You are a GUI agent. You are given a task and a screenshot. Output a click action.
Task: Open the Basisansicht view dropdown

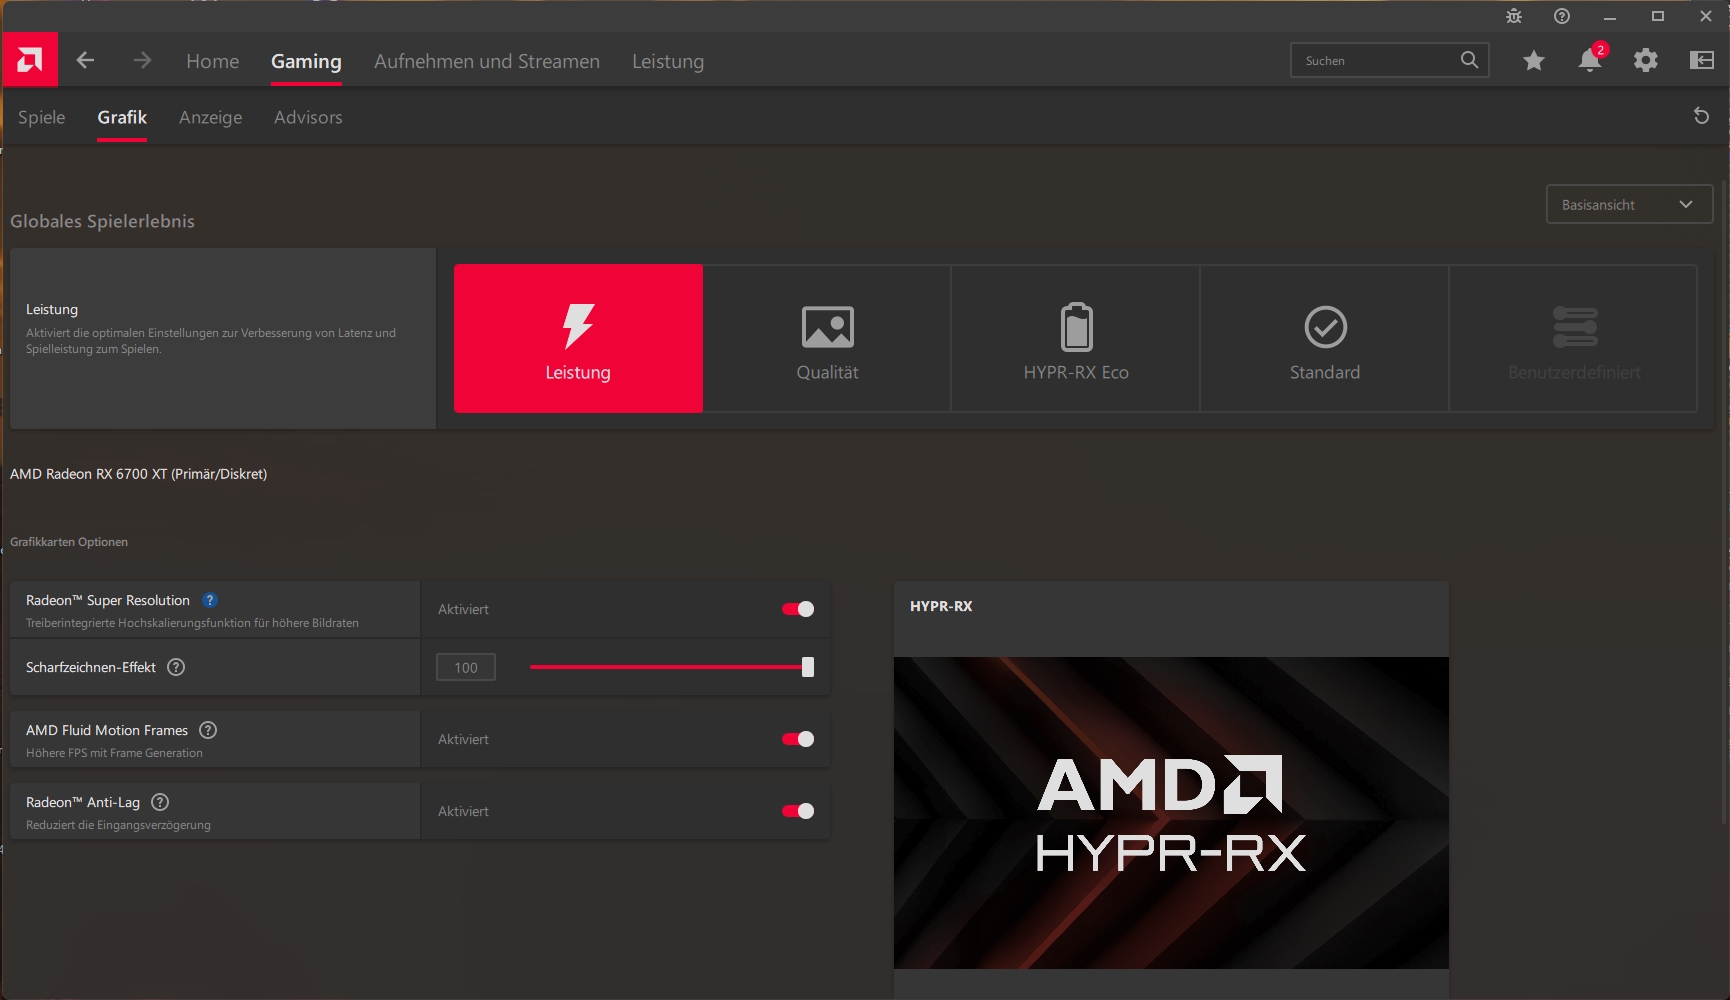(1629, 204)
